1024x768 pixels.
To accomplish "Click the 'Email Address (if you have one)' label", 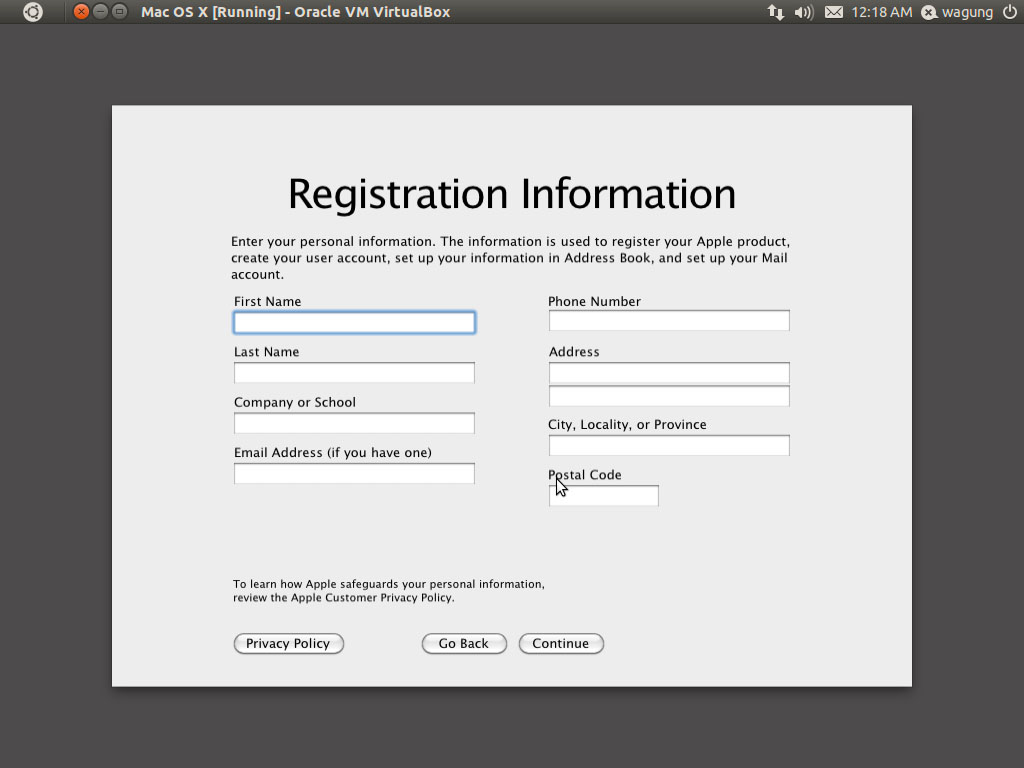I will (333, 452).
